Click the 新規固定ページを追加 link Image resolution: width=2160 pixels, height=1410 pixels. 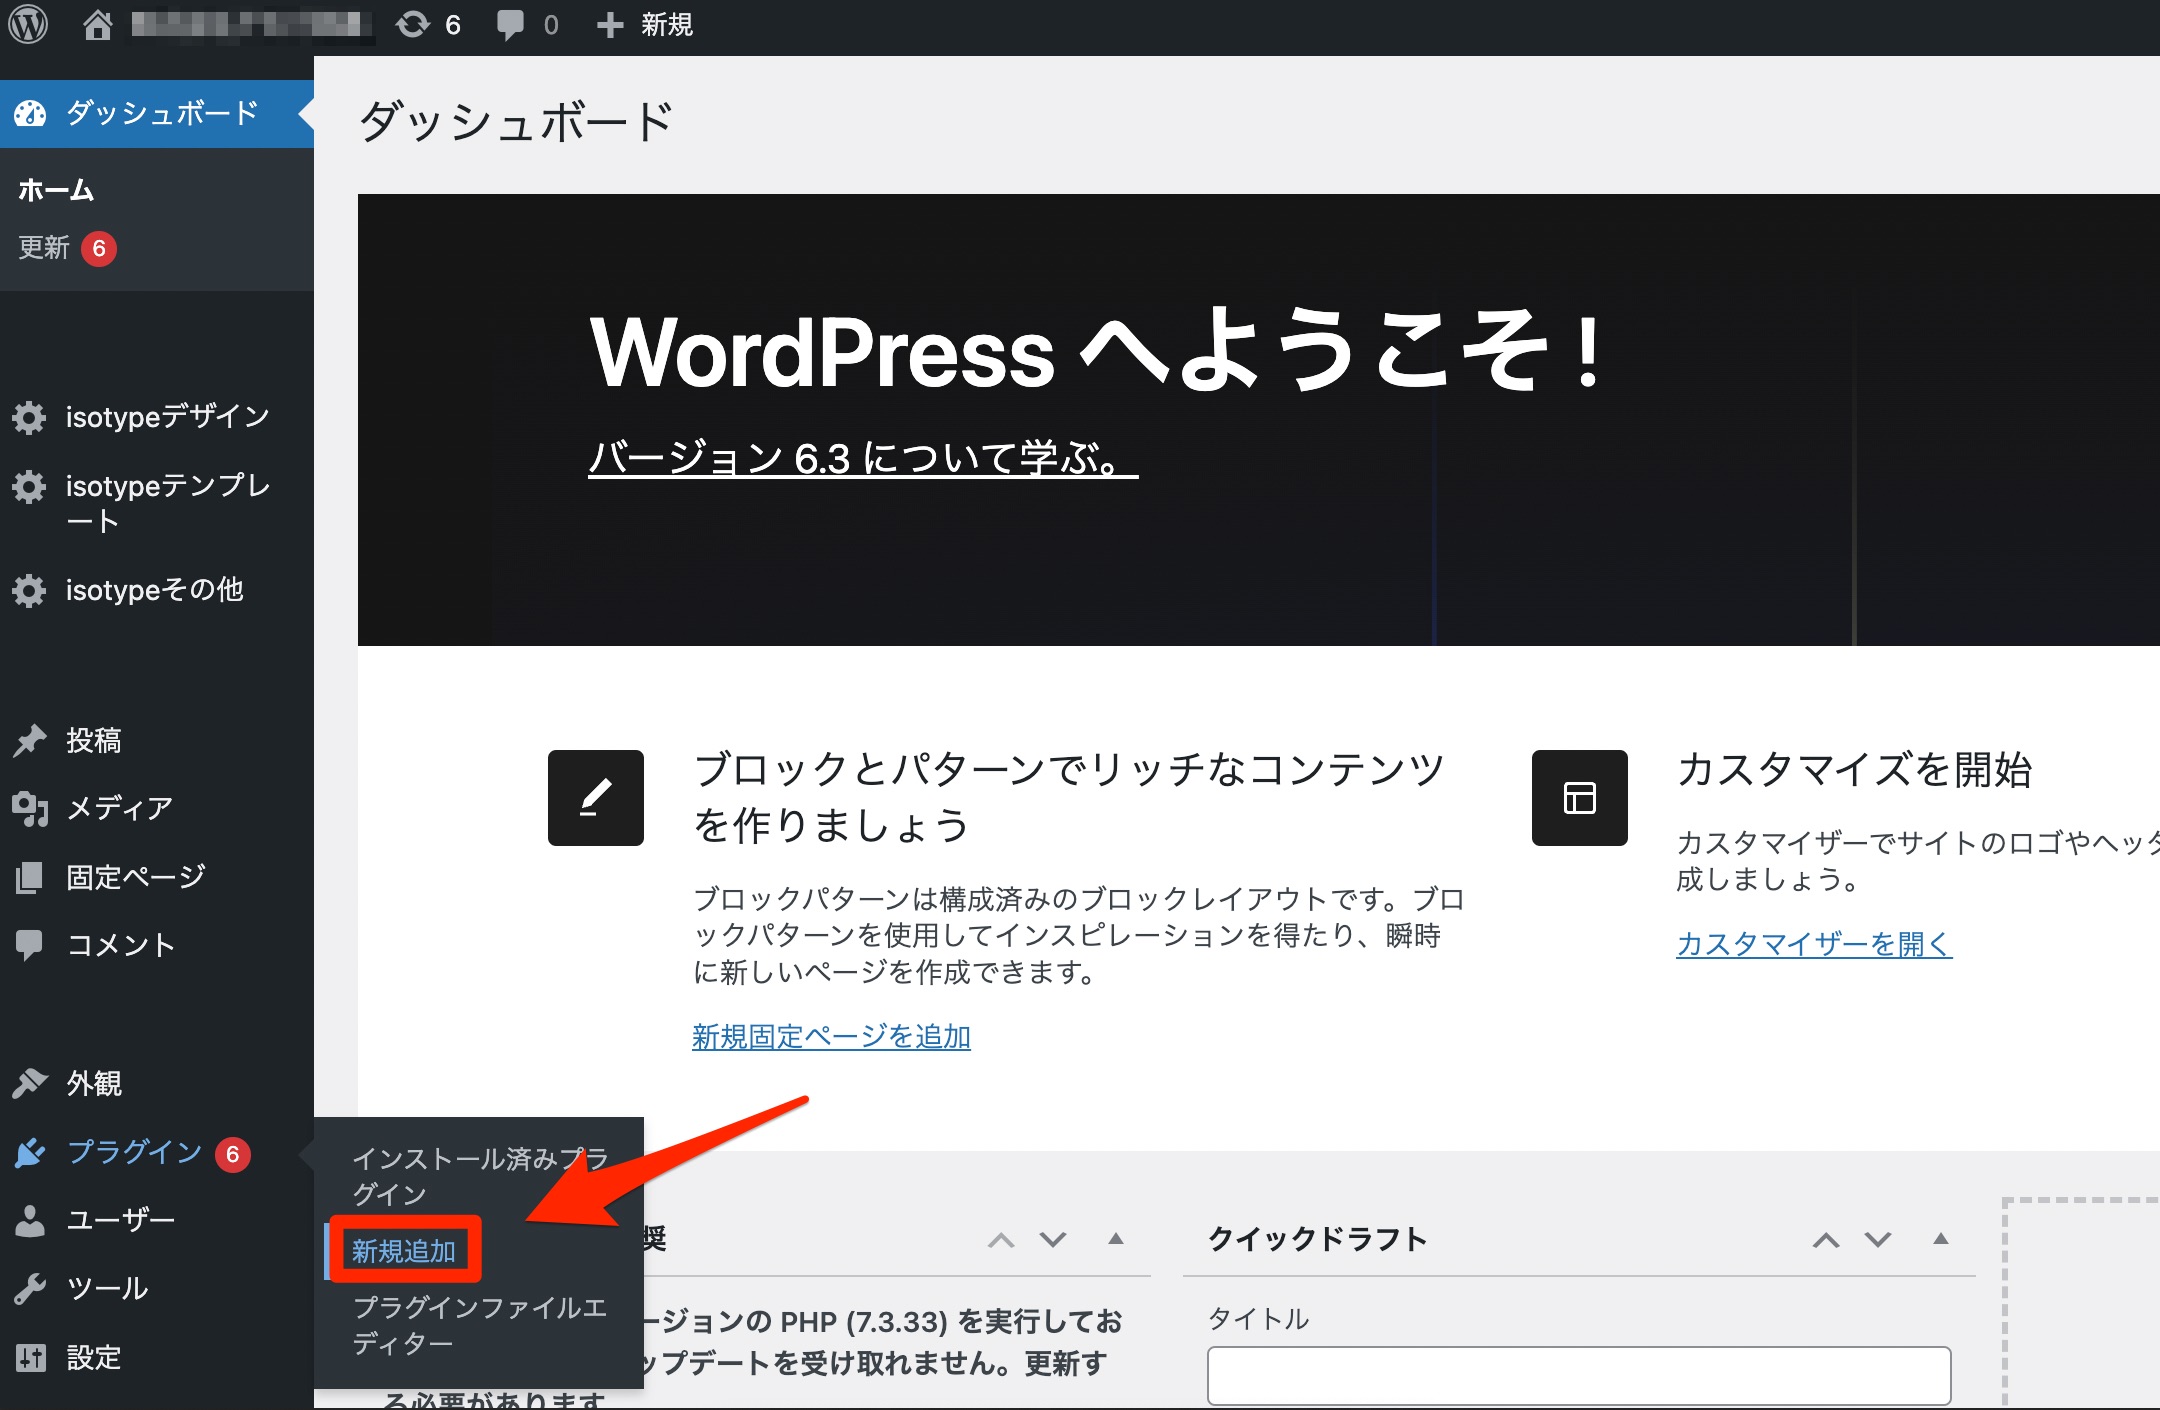coord(831,1037)
